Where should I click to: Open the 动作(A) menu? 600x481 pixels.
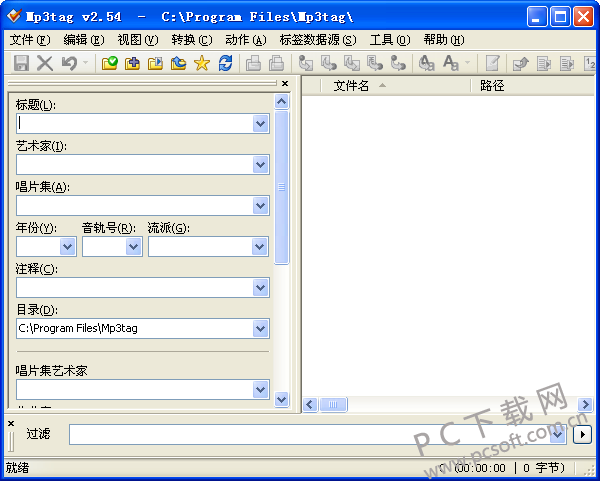(245, 40)
